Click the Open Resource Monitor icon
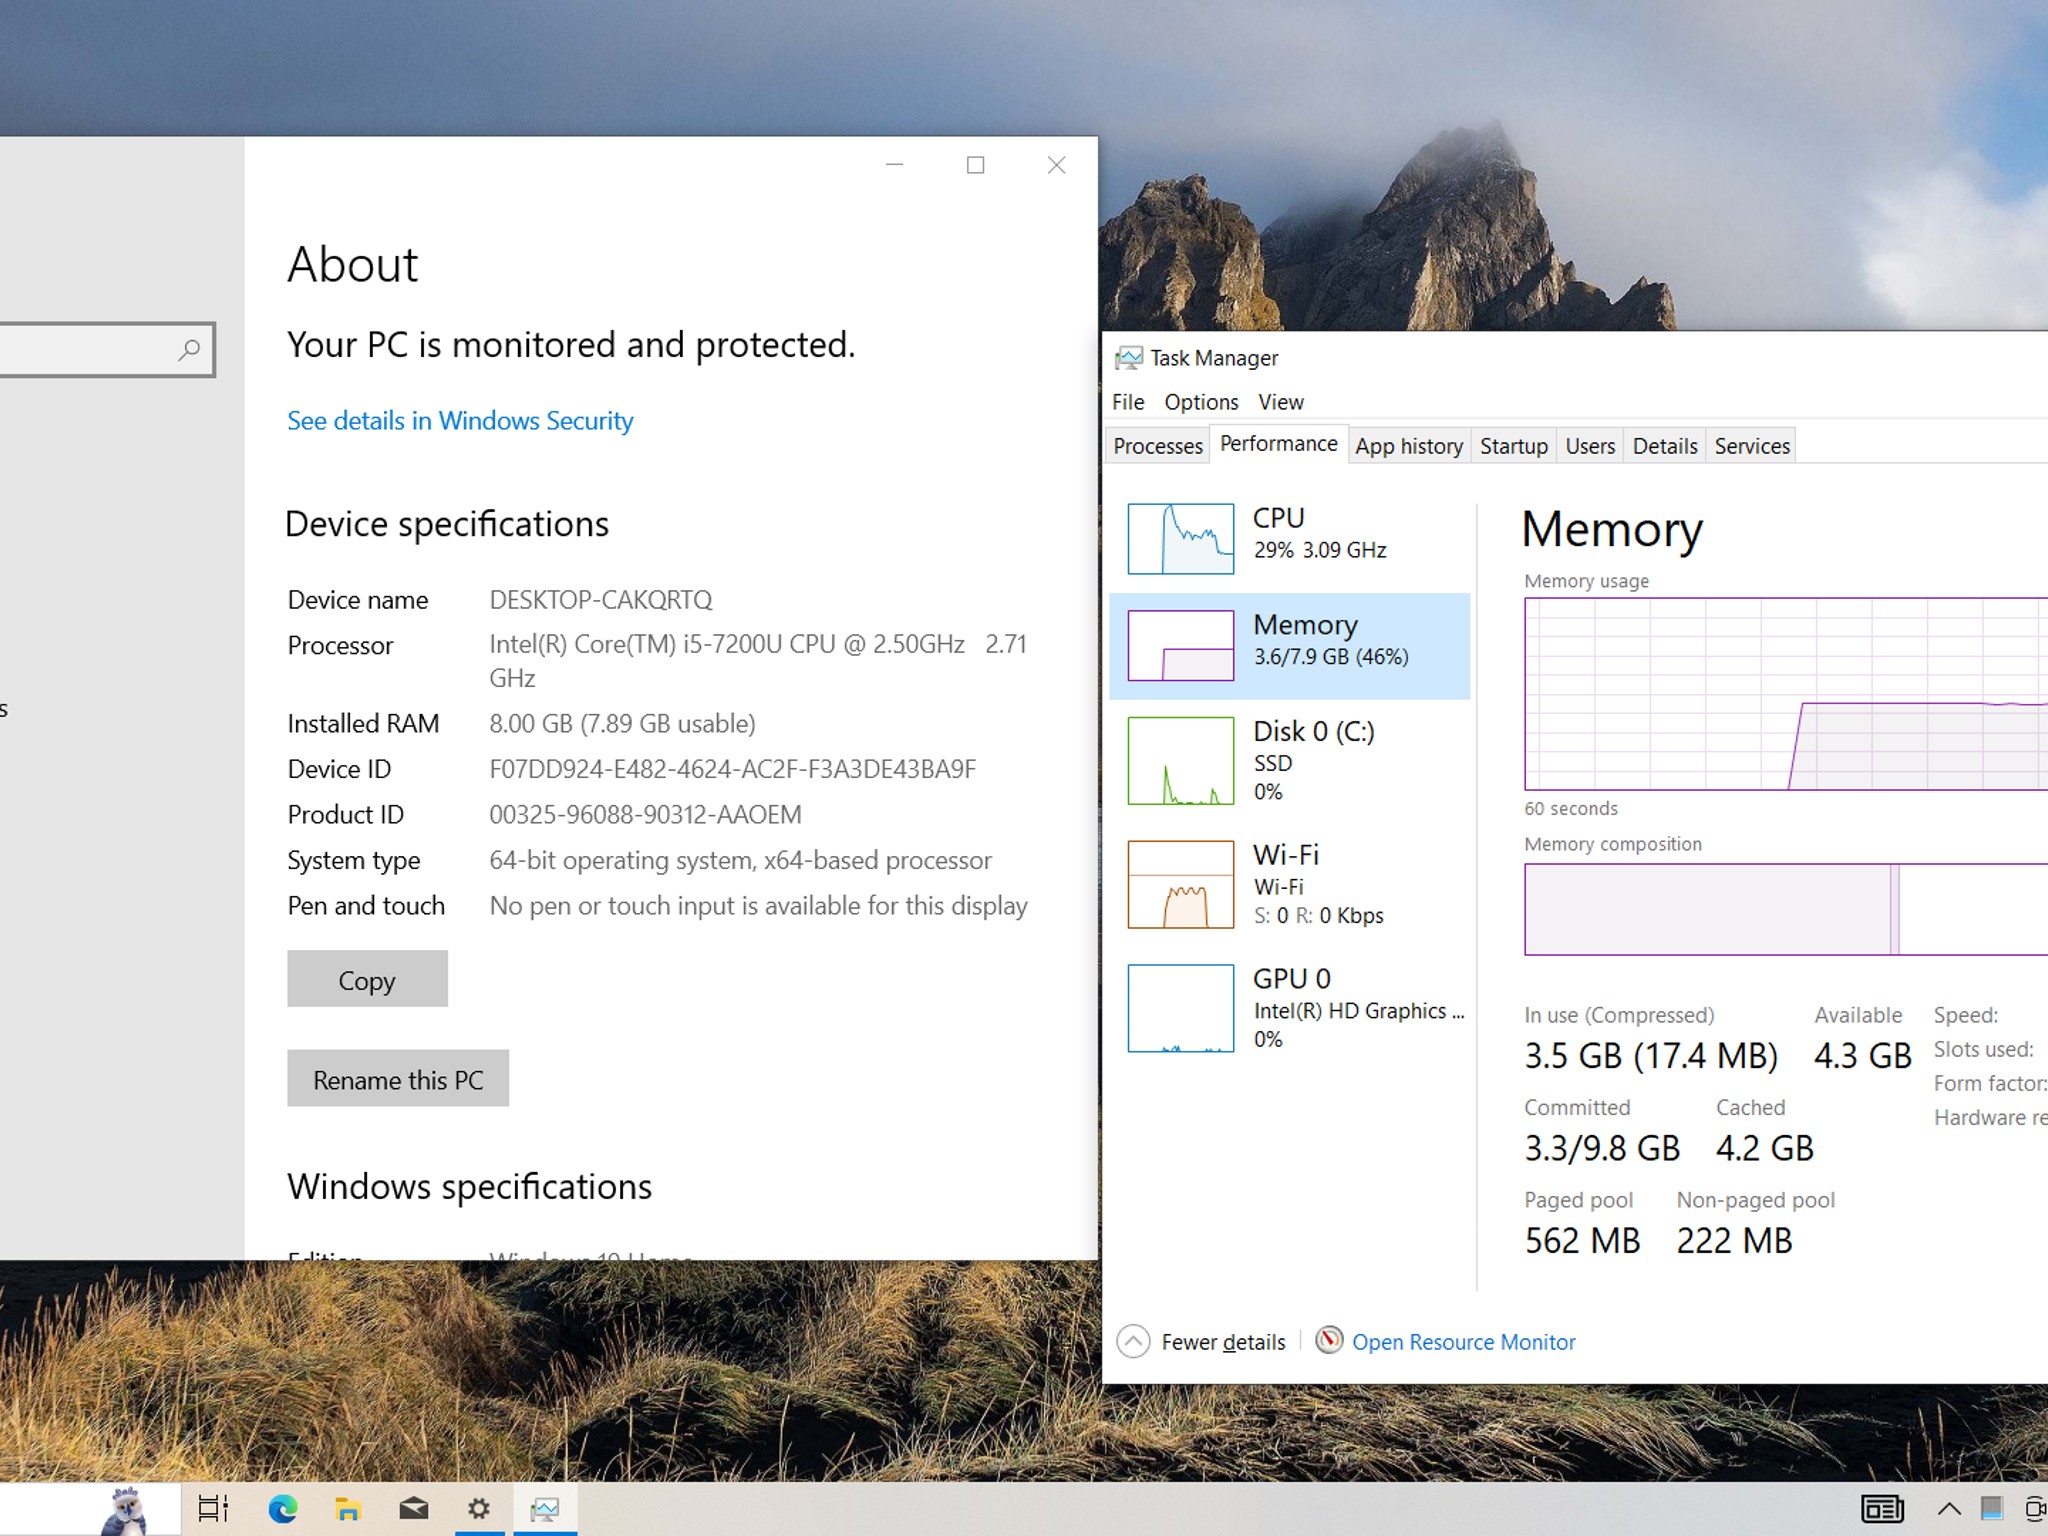The image size is (2048, 1536). click(x=1328, y=1340)
